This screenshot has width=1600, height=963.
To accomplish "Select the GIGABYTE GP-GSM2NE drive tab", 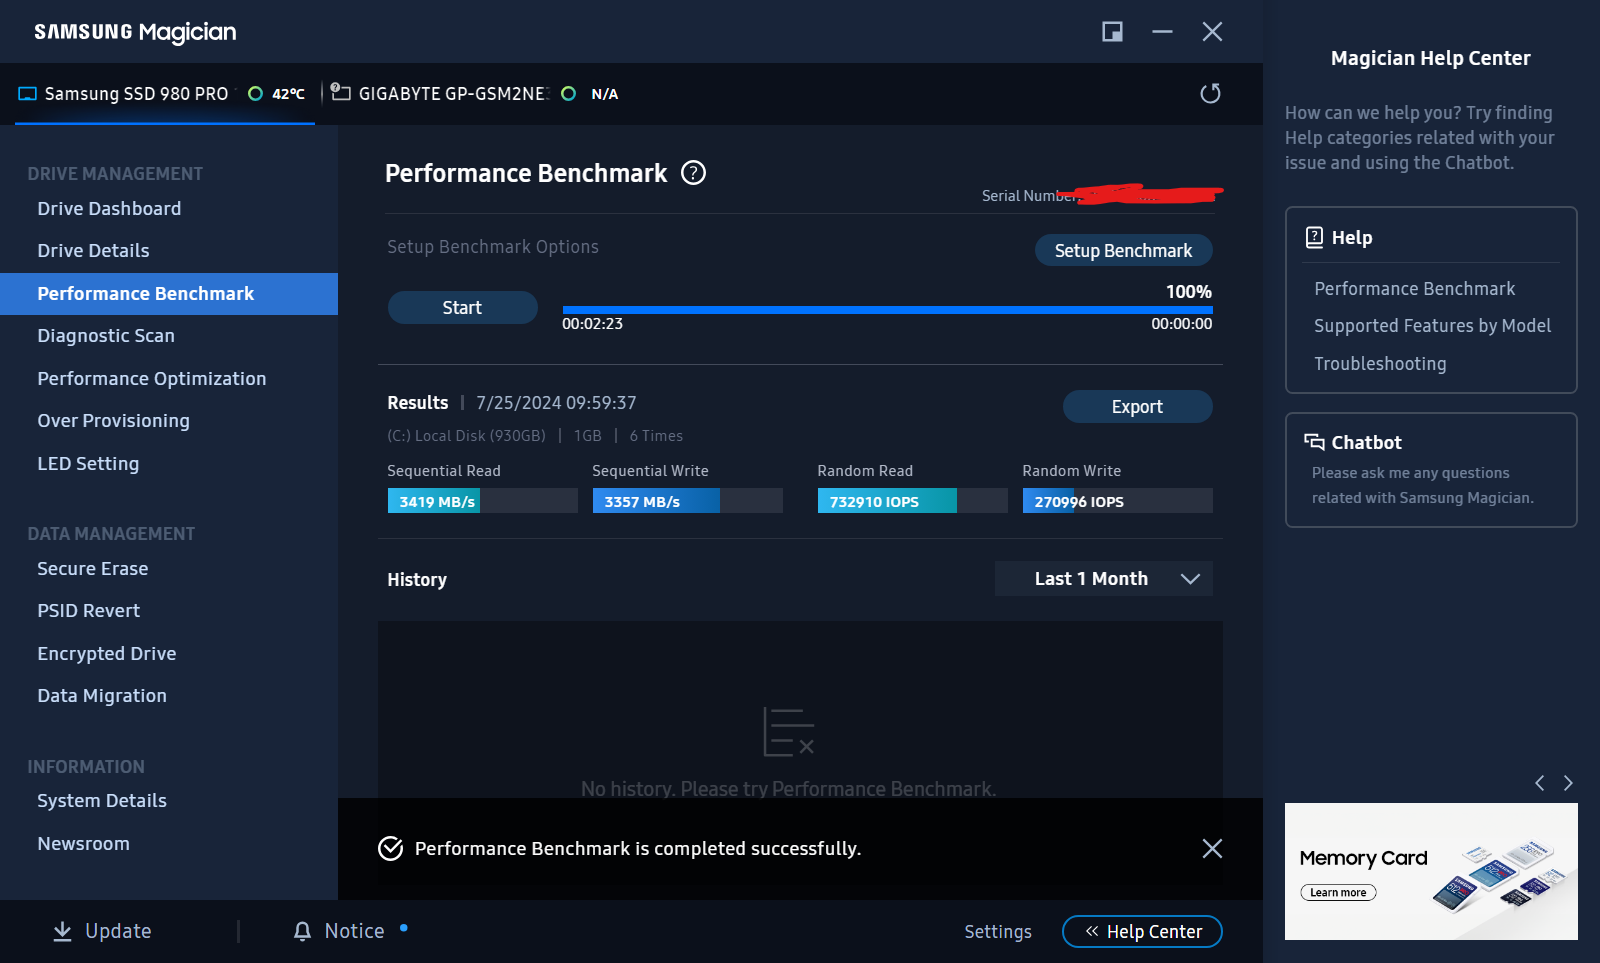I will pos(475,94).
